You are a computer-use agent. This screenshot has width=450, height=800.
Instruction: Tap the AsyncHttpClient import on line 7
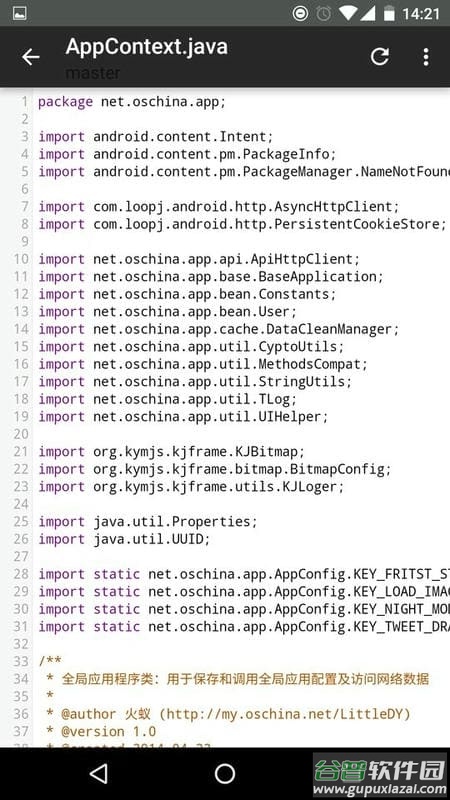(x=219, y=207)
